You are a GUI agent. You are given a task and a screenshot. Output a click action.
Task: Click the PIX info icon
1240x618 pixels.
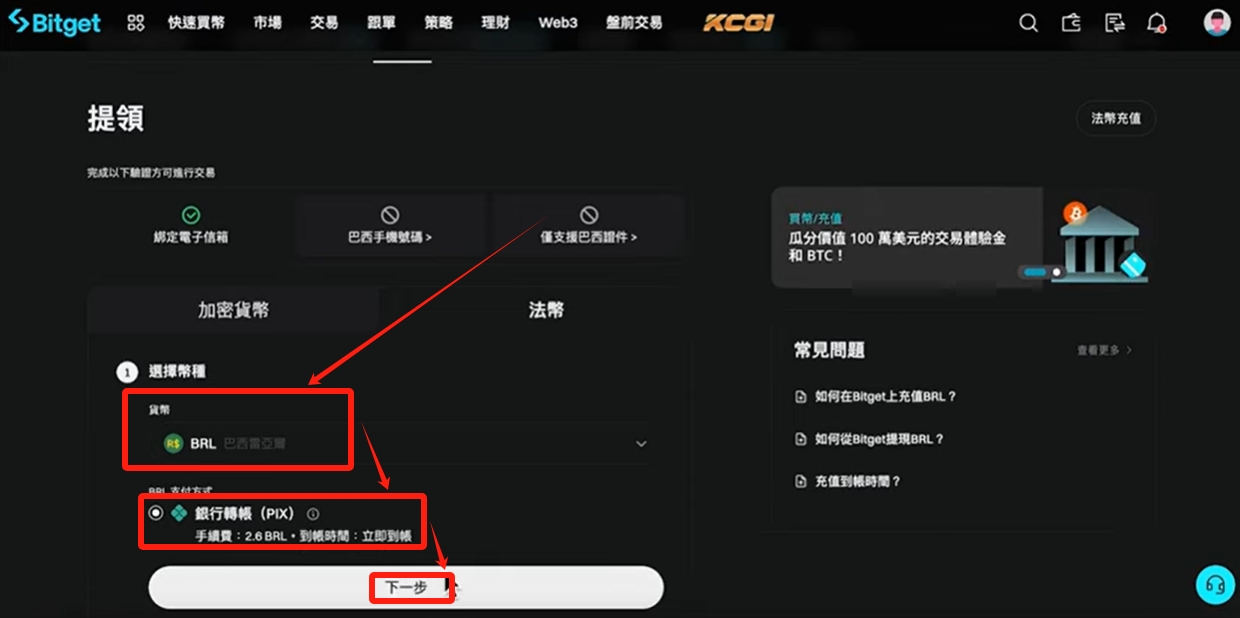click(313, 514)
